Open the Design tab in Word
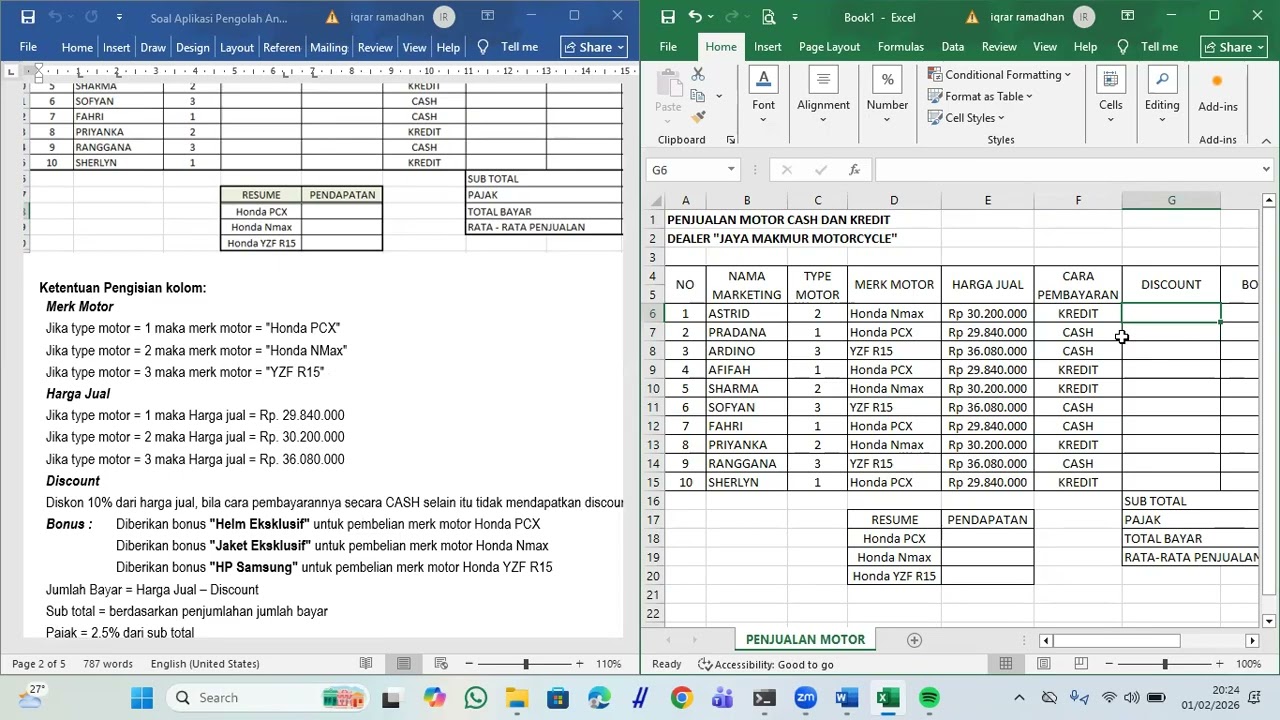The image size is (1280, 720). pos(192,47)
